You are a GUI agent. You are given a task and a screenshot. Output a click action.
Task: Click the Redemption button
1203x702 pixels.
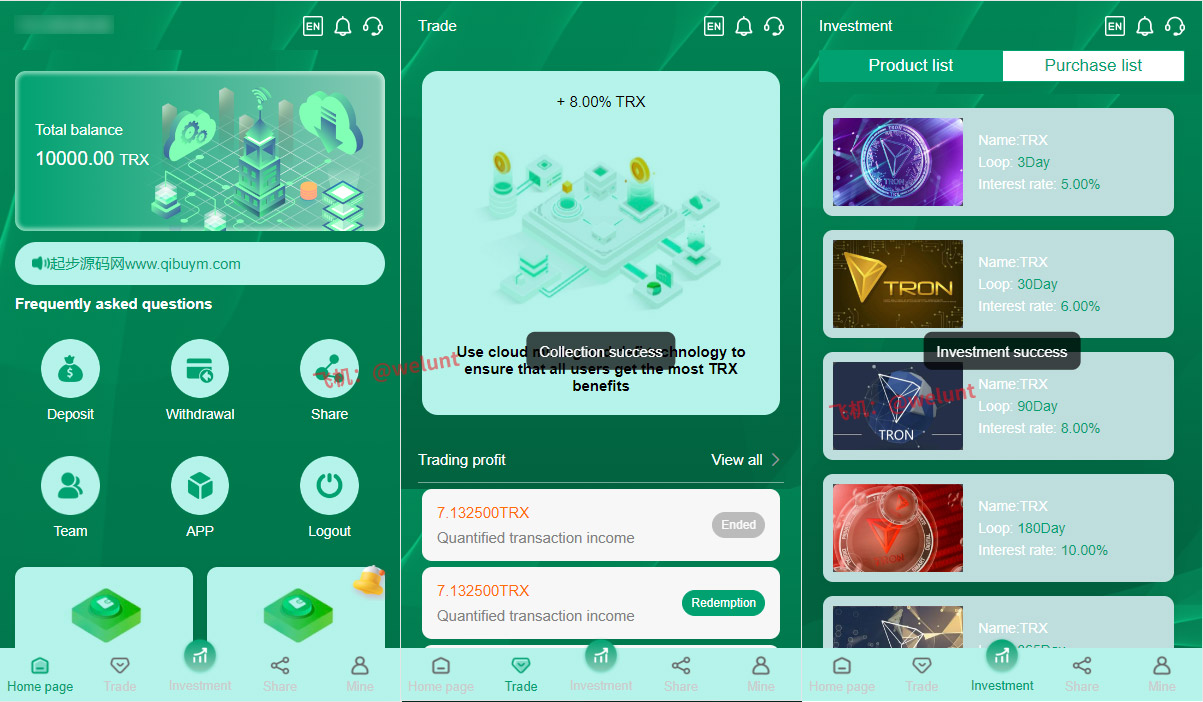(x=723, y=603)
